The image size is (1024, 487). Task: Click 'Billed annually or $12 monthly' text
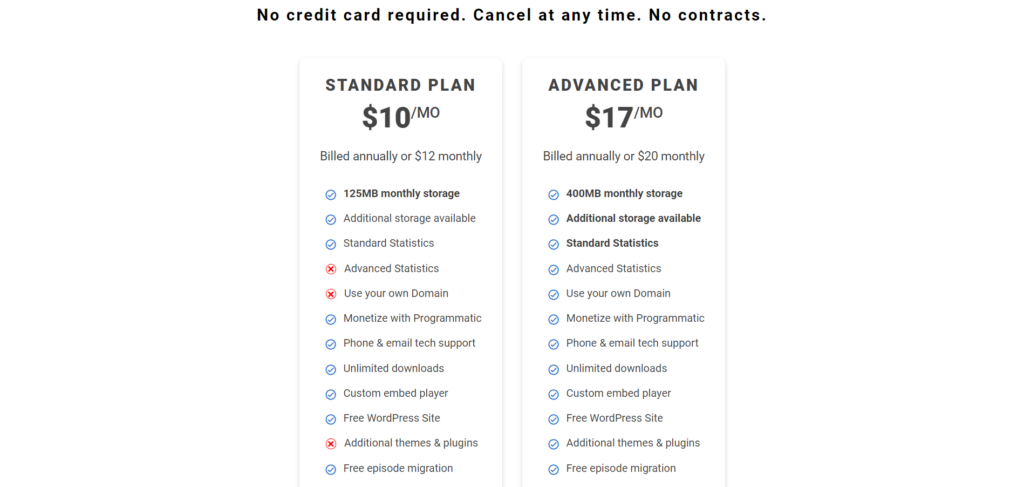coord(400,156)
